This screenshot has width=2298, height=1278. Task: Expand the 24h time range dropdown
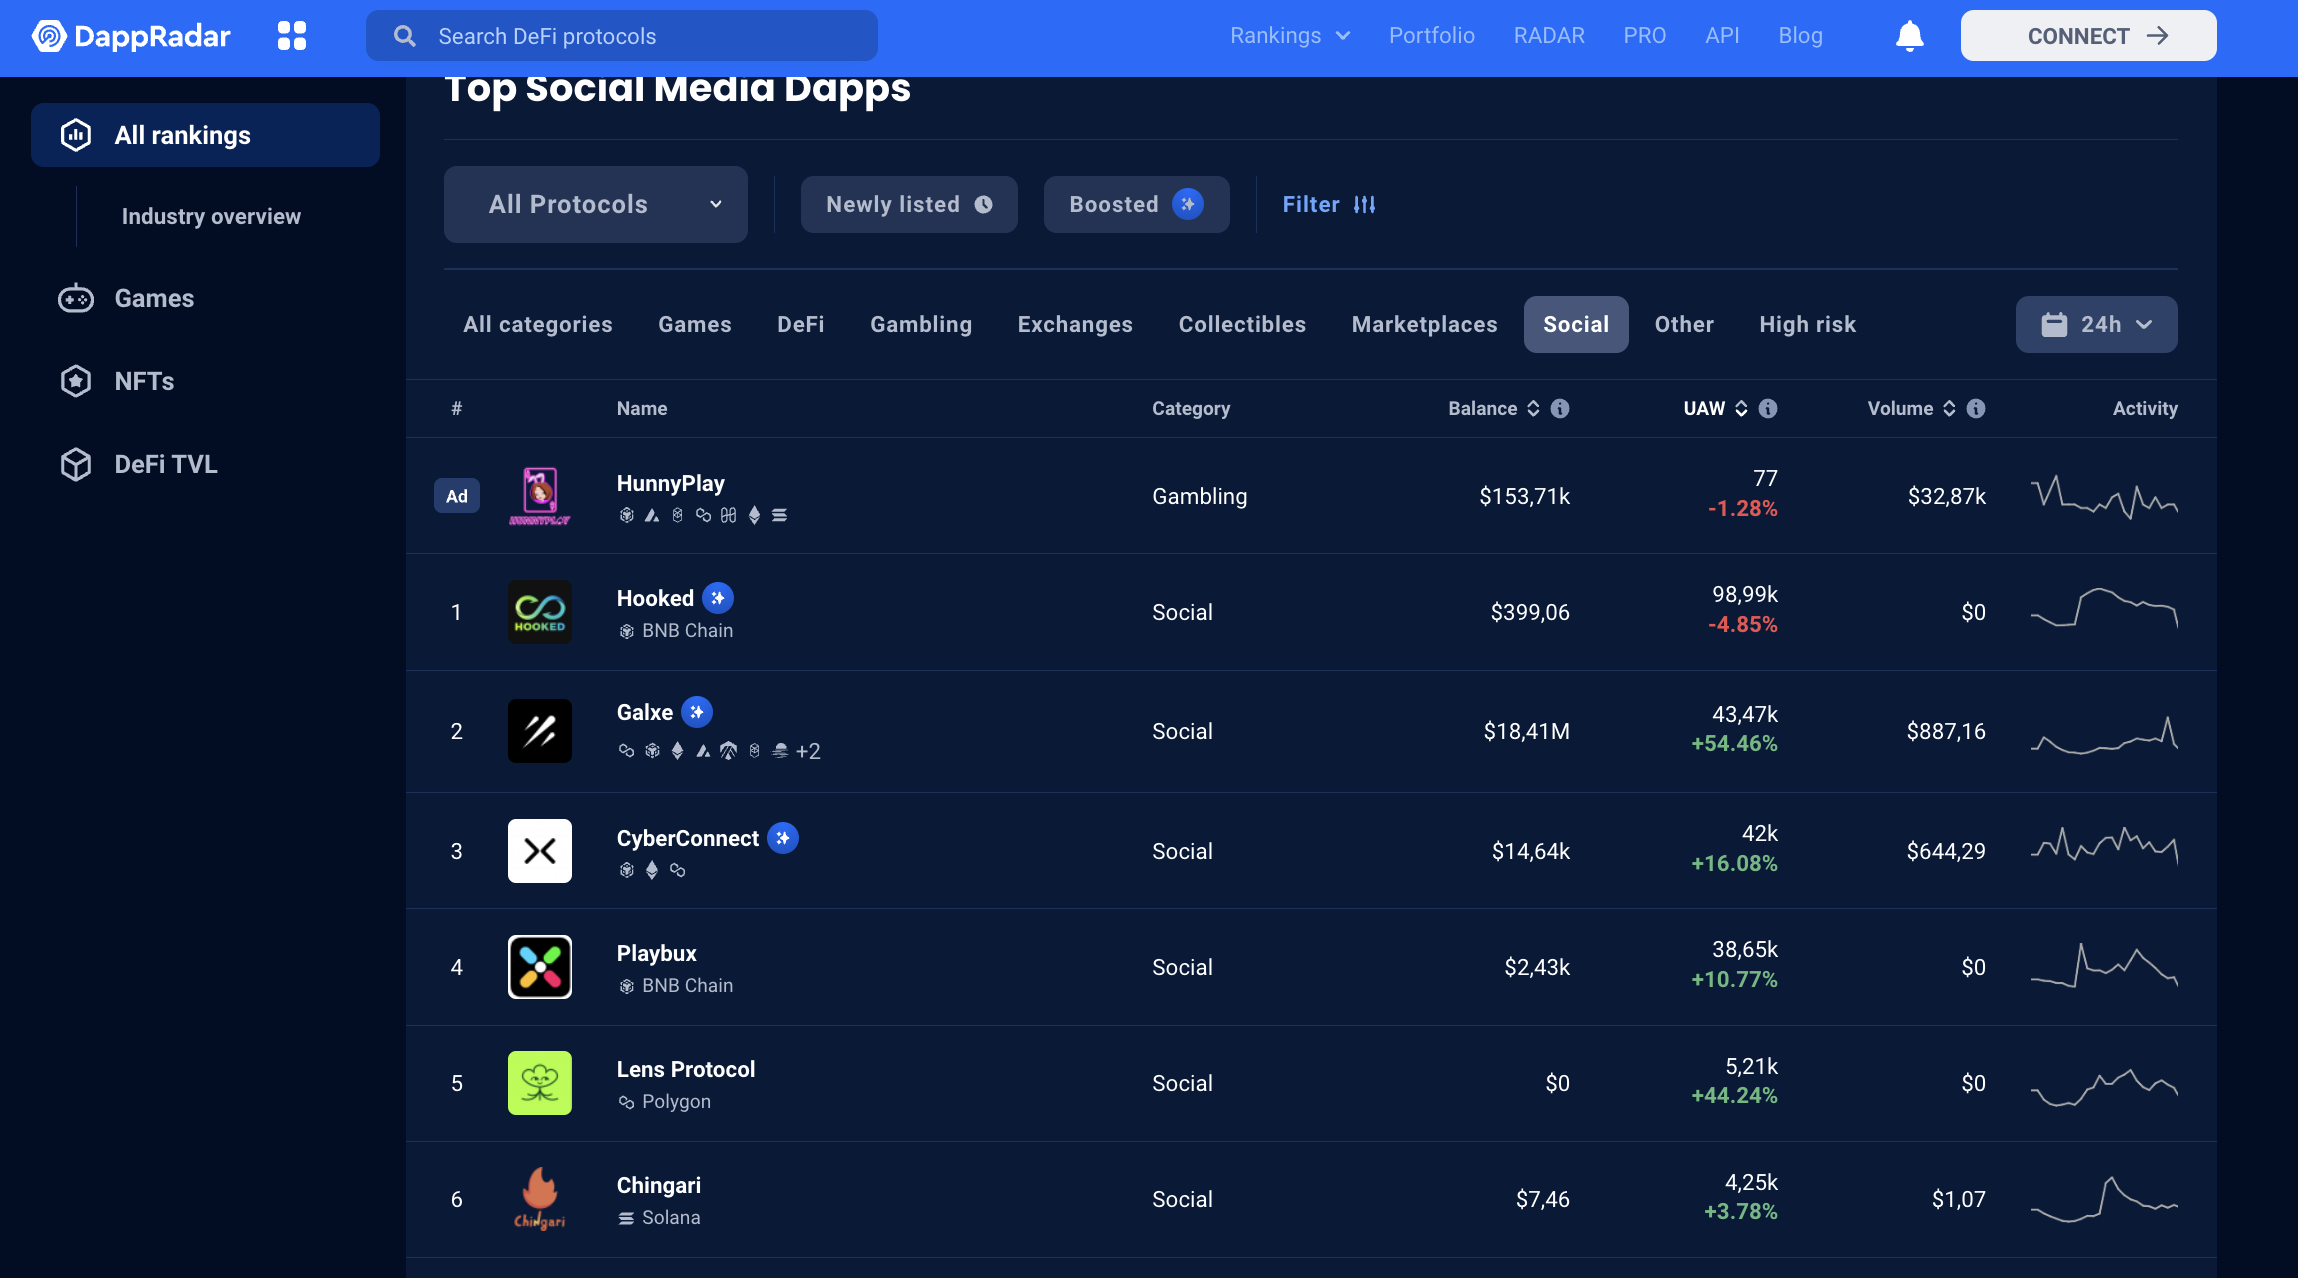tap(2096, 324)
